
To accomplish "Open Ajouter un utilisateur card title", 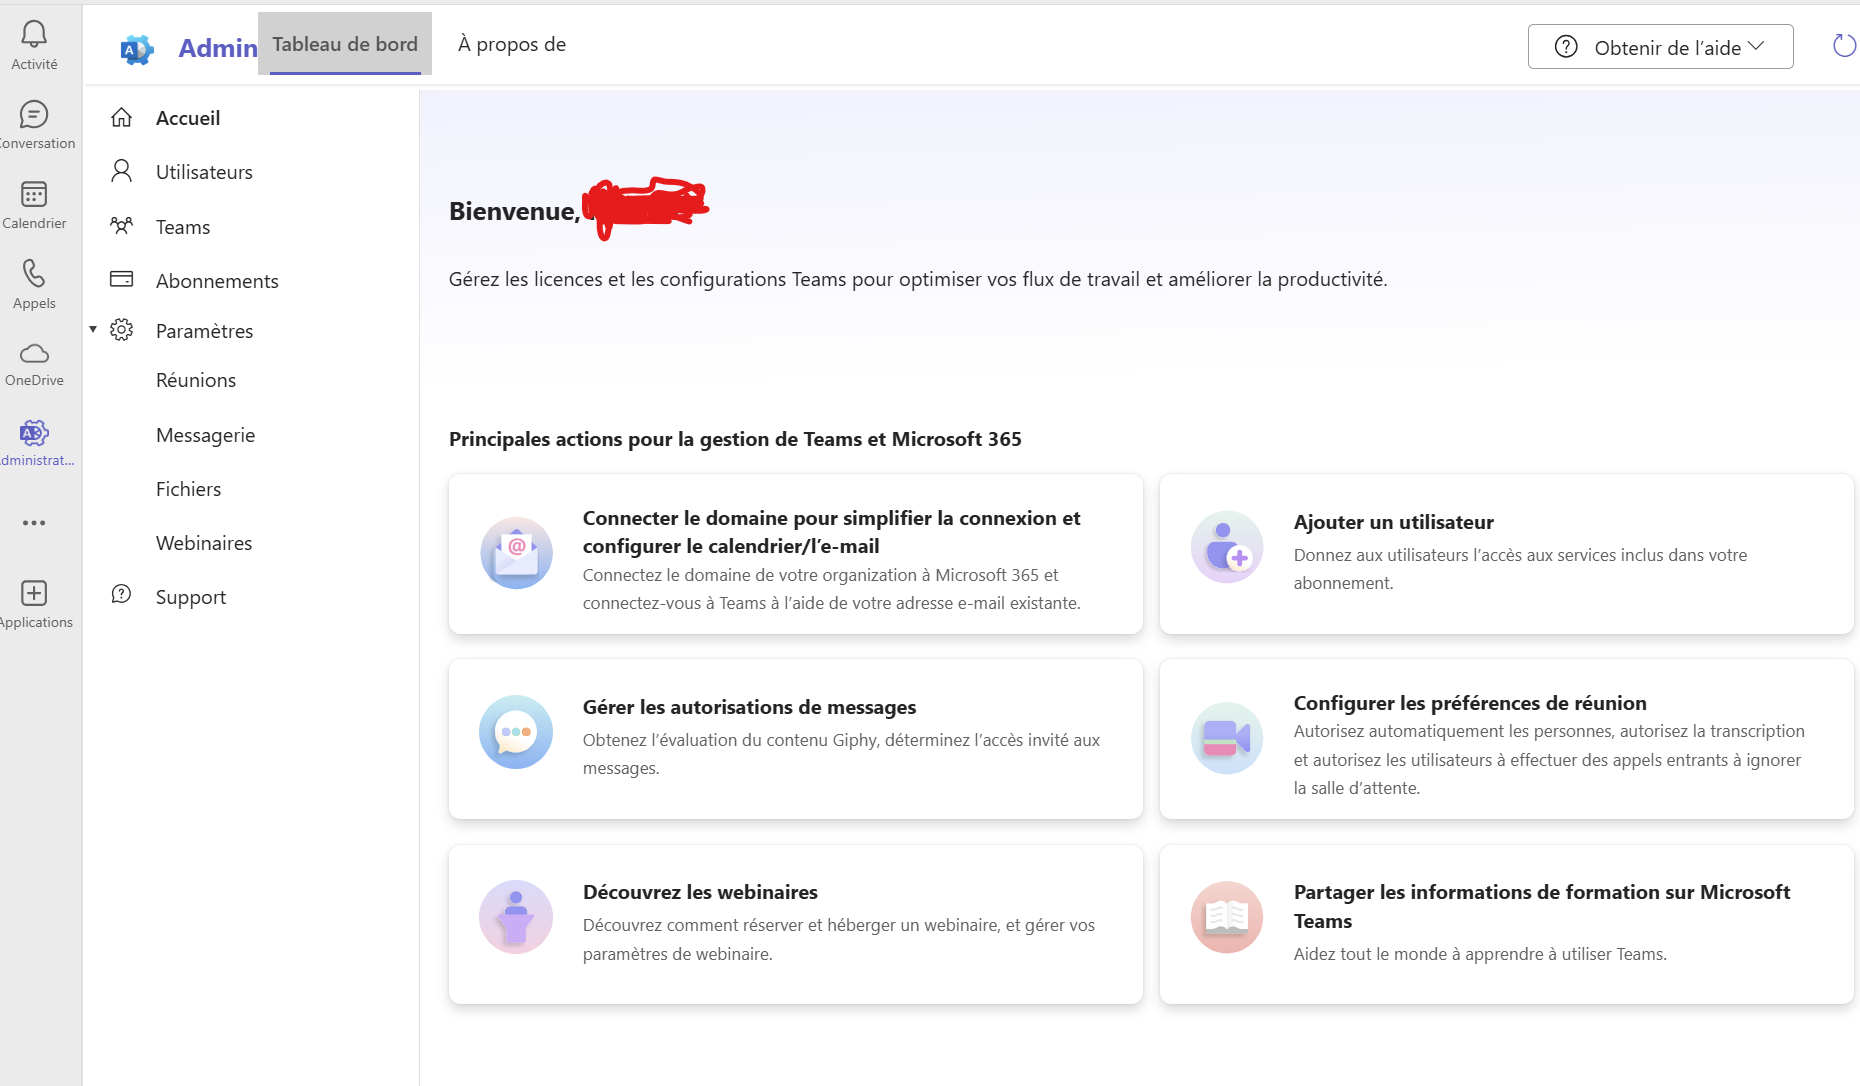I will point(1393,522).
